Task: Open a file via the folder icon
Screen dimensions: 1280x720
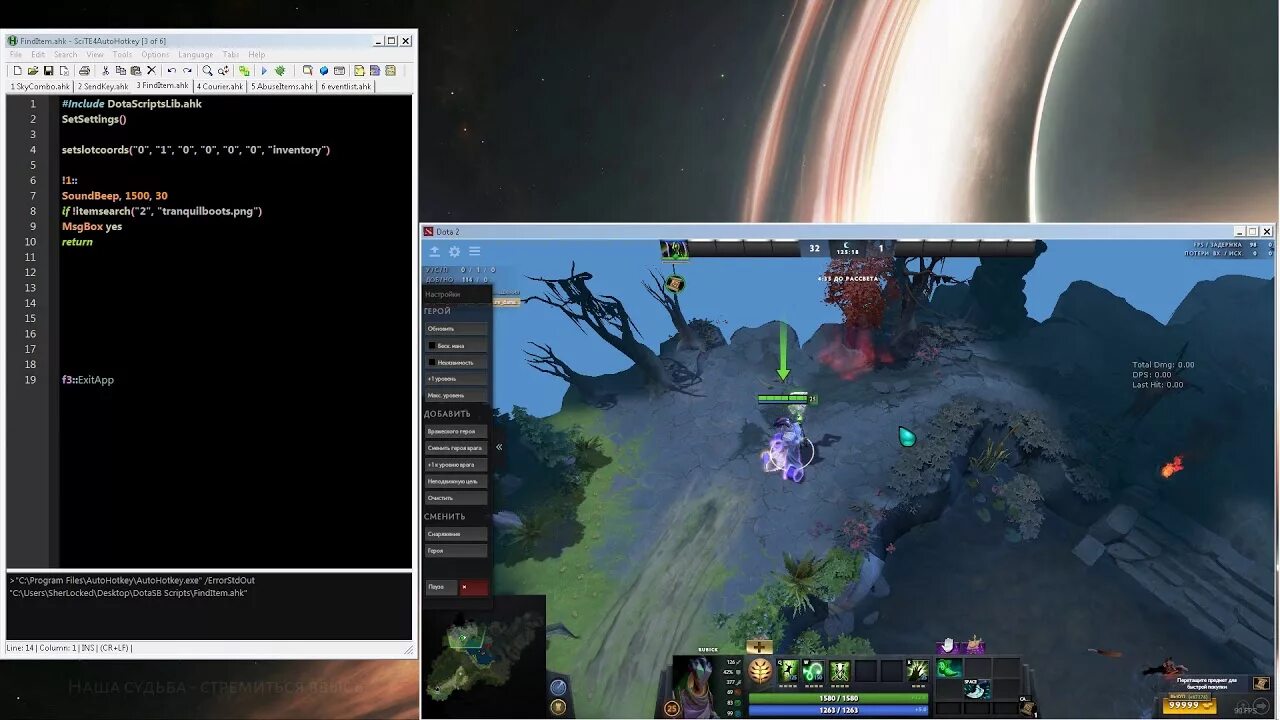Action: 33,71
